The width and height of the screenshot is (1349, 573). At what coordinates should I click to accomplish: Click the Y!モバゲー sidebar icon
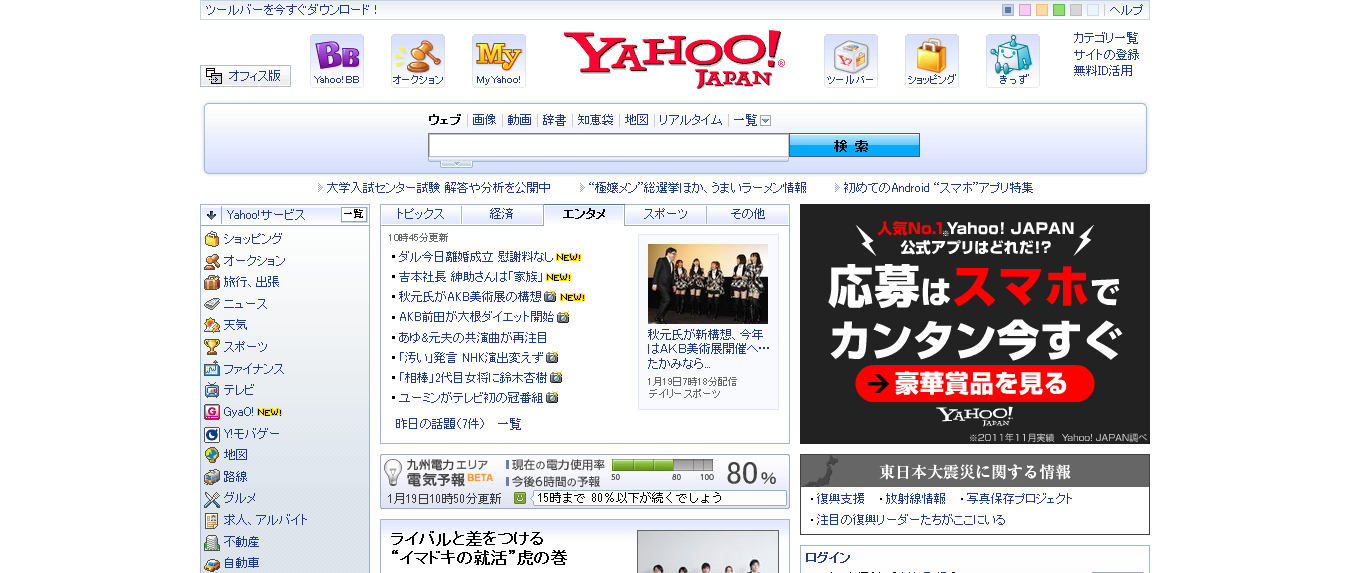click(x=212, y=434)
